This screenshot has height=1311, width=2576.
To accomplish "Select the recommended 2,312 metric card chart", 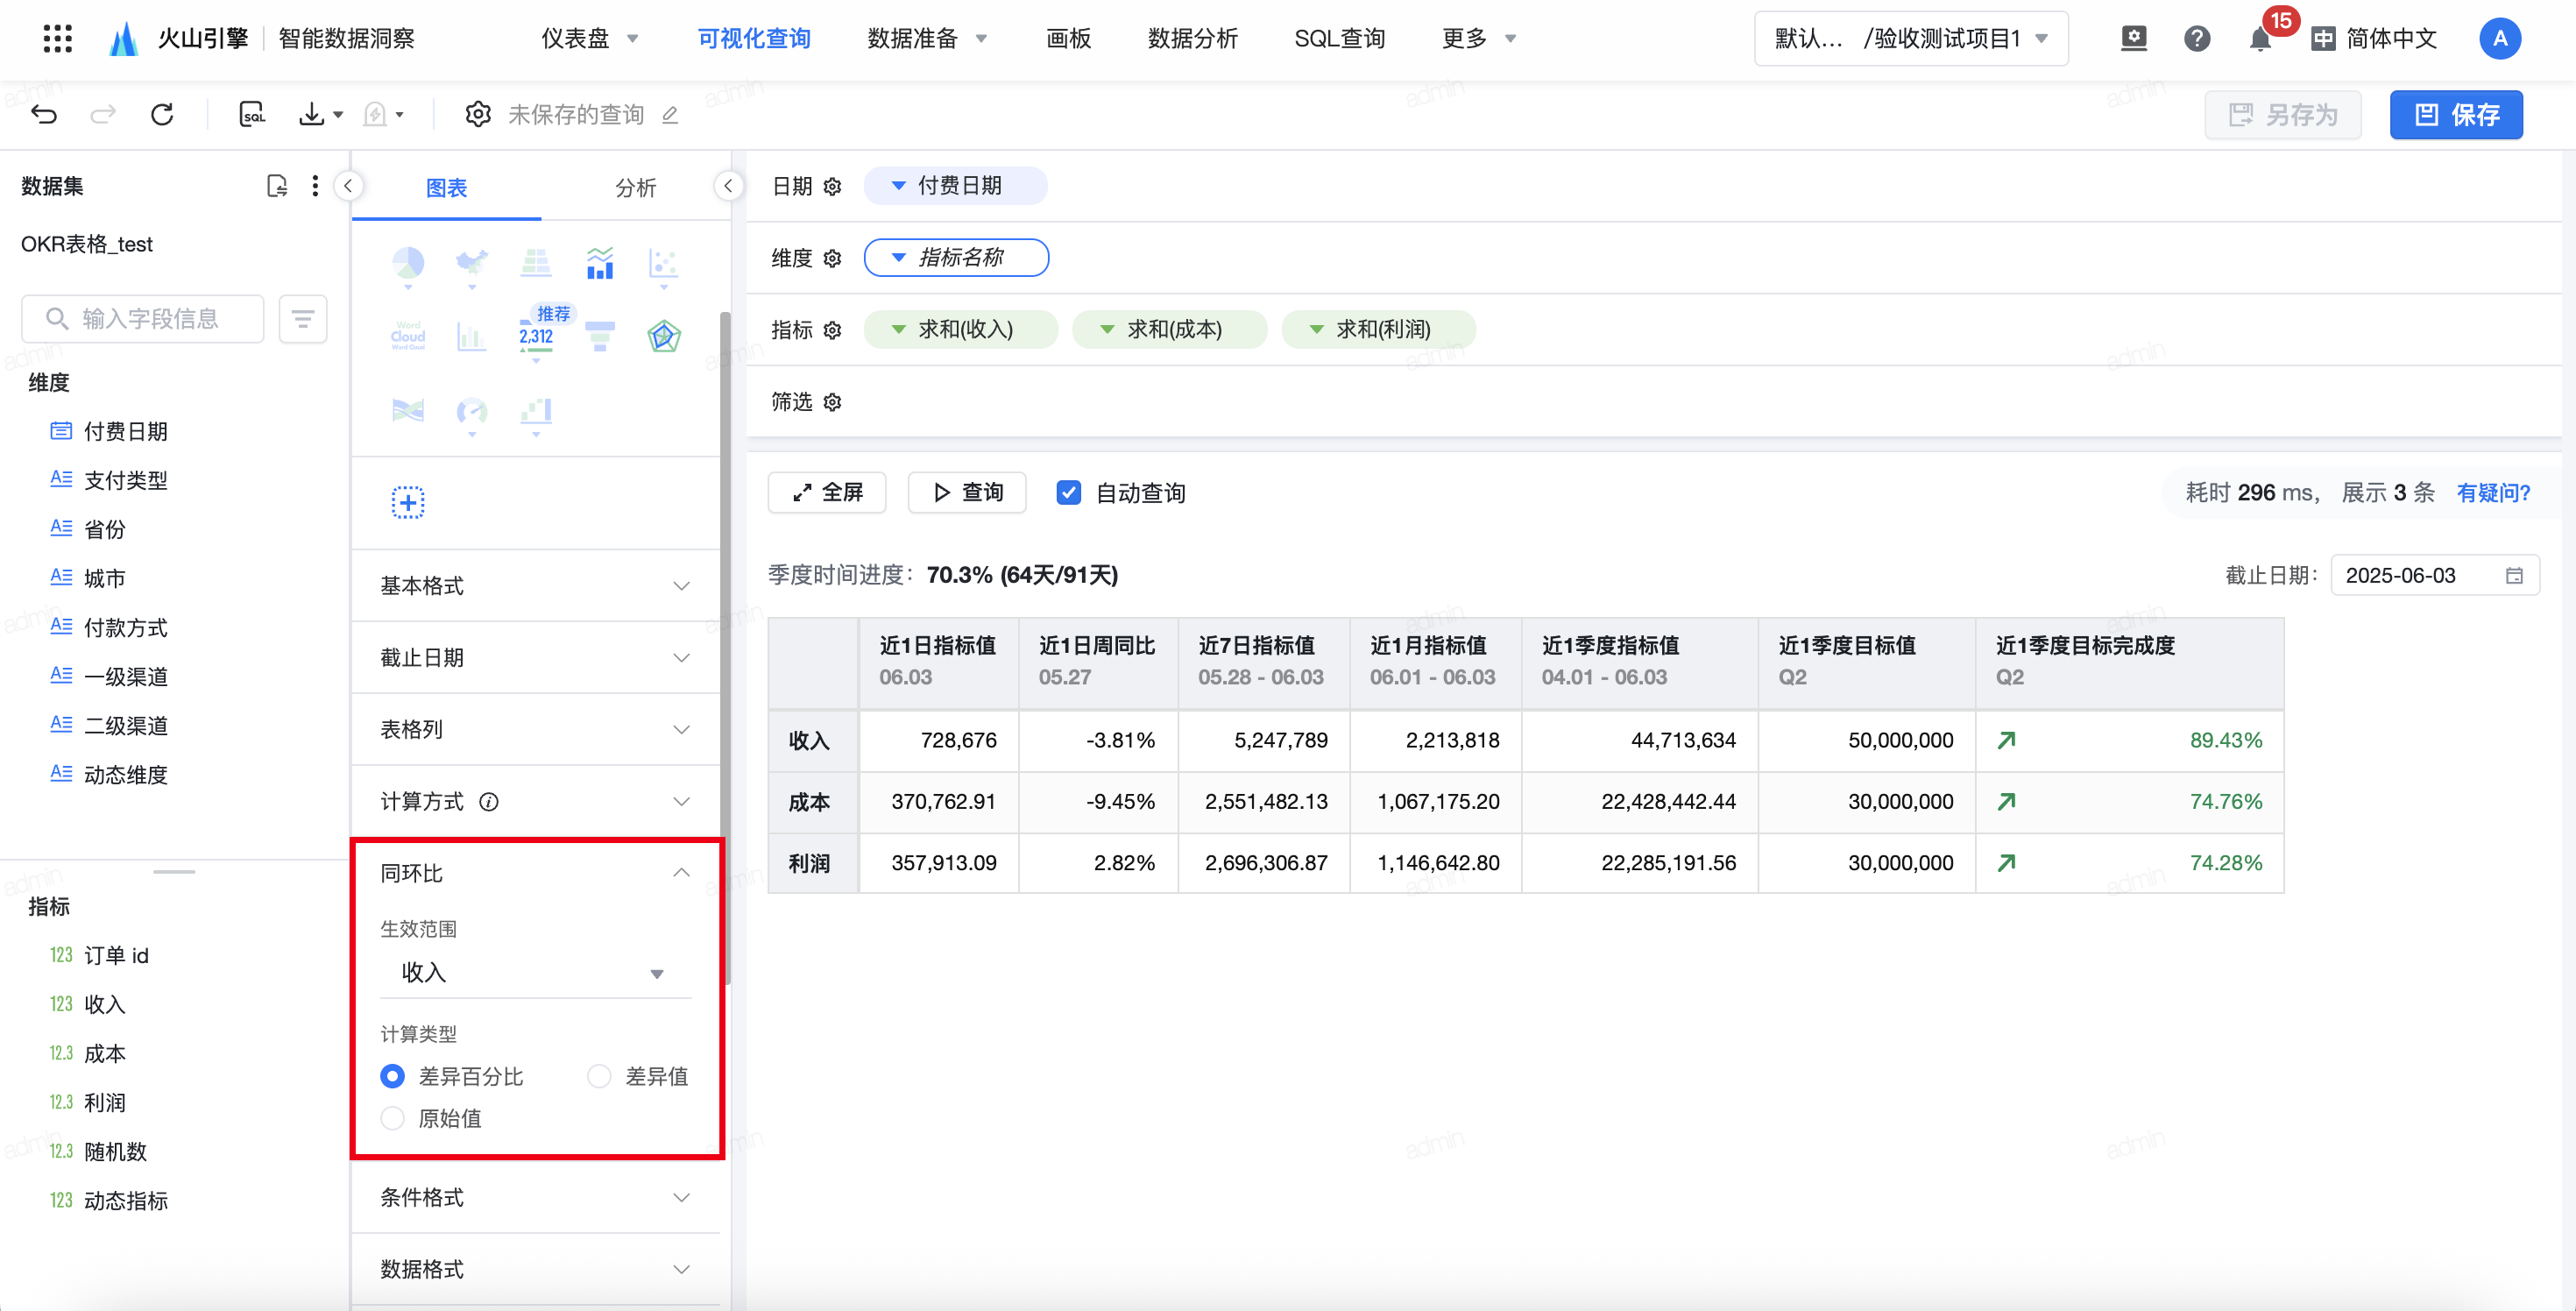I will [x=536, y=336].
